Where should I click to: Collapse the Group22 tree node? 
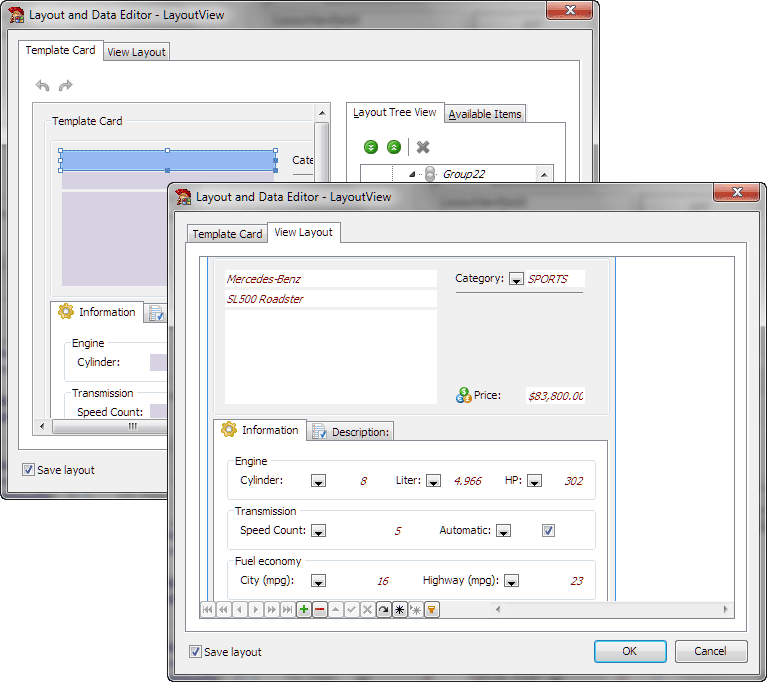click(x=412, y=174)
